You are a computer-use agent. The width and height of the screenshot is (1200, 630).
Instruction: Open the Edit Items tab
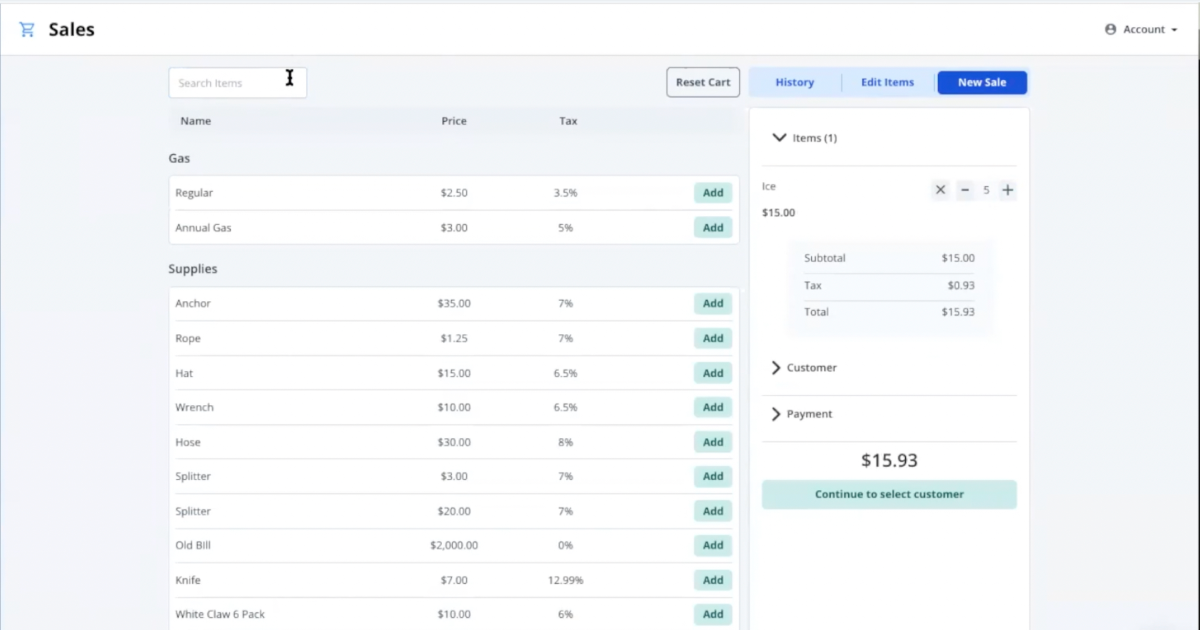click(x=887, y=82)
